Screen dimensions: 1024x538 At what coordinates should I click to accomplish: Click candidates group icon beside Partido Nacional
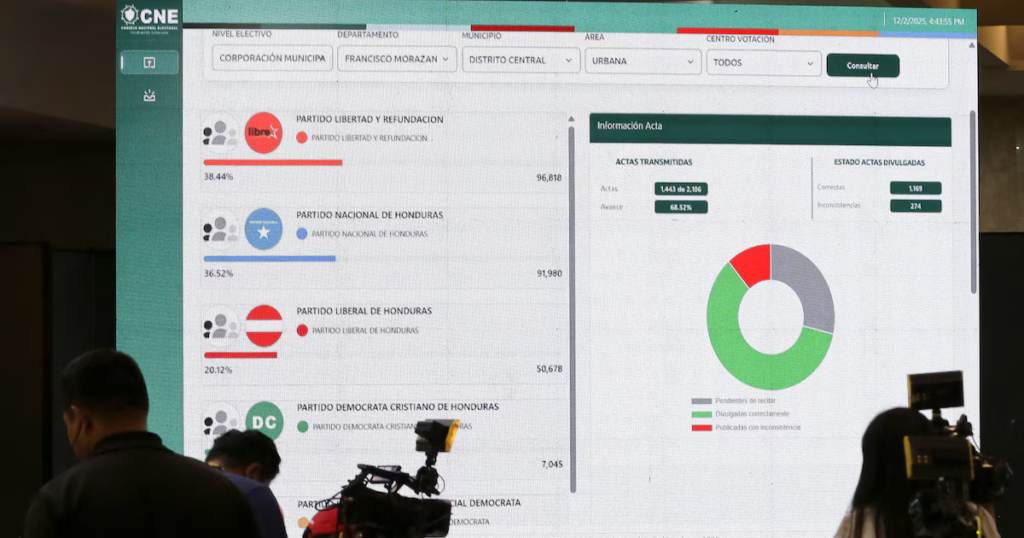(220, 229)
